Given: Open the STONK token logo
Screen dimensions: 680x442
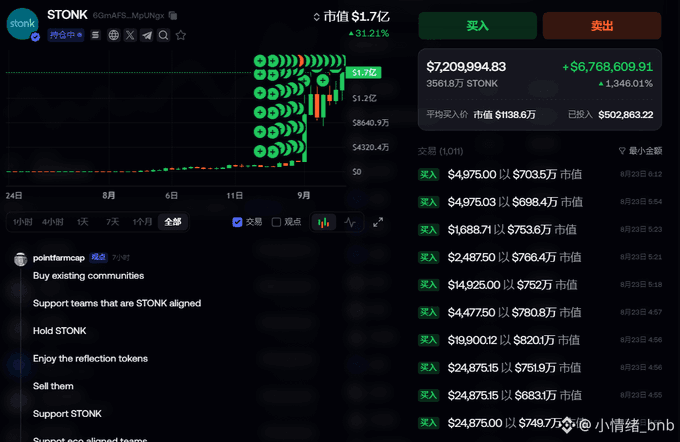Looking at the screenshot, I should coord(23,24).
